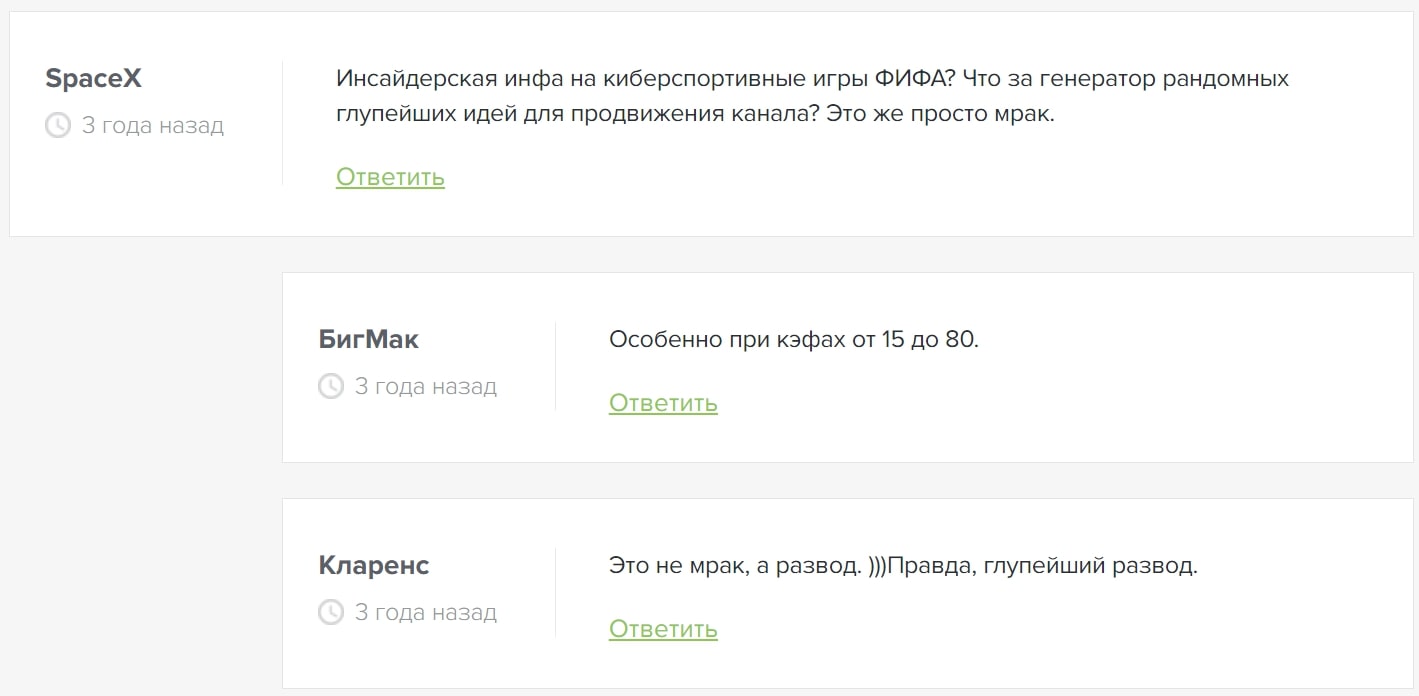This screenshot has width=1419, height=696.
Task: Open the SpaceX username
Action: coord(94,79)
